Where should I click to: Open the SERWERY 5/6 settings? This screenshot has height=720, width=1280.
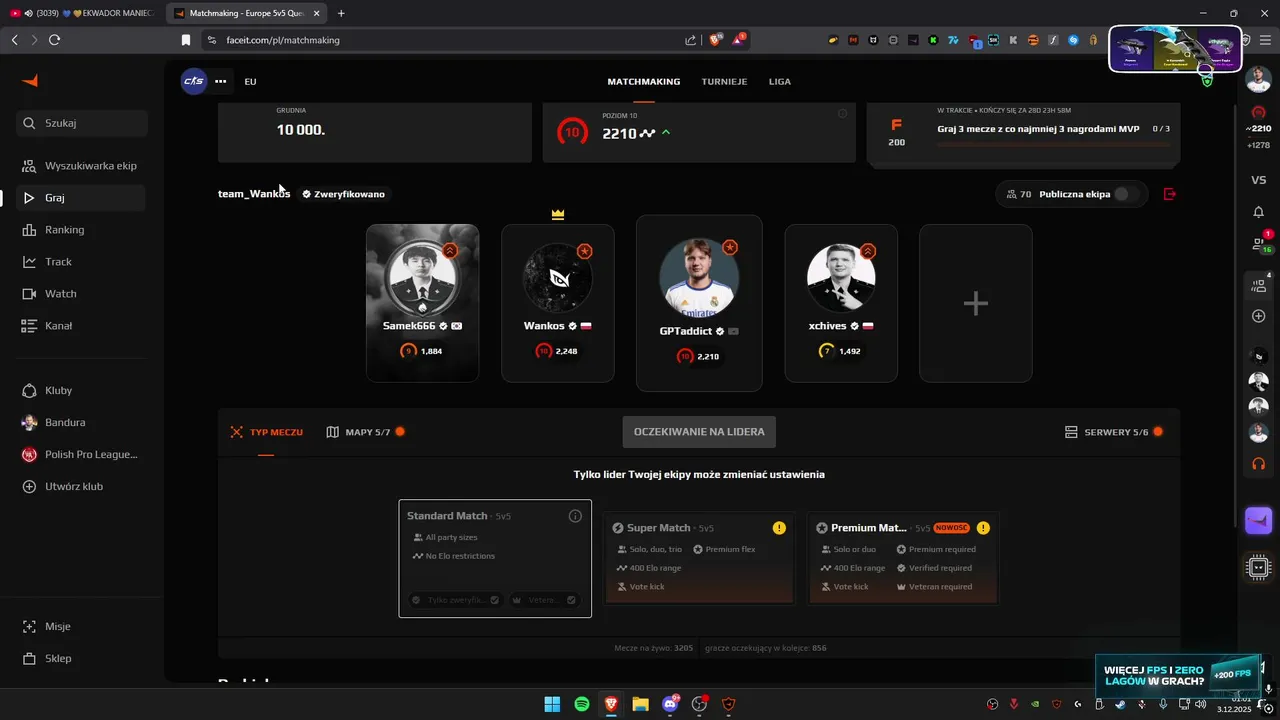[x=1115, y=432]
